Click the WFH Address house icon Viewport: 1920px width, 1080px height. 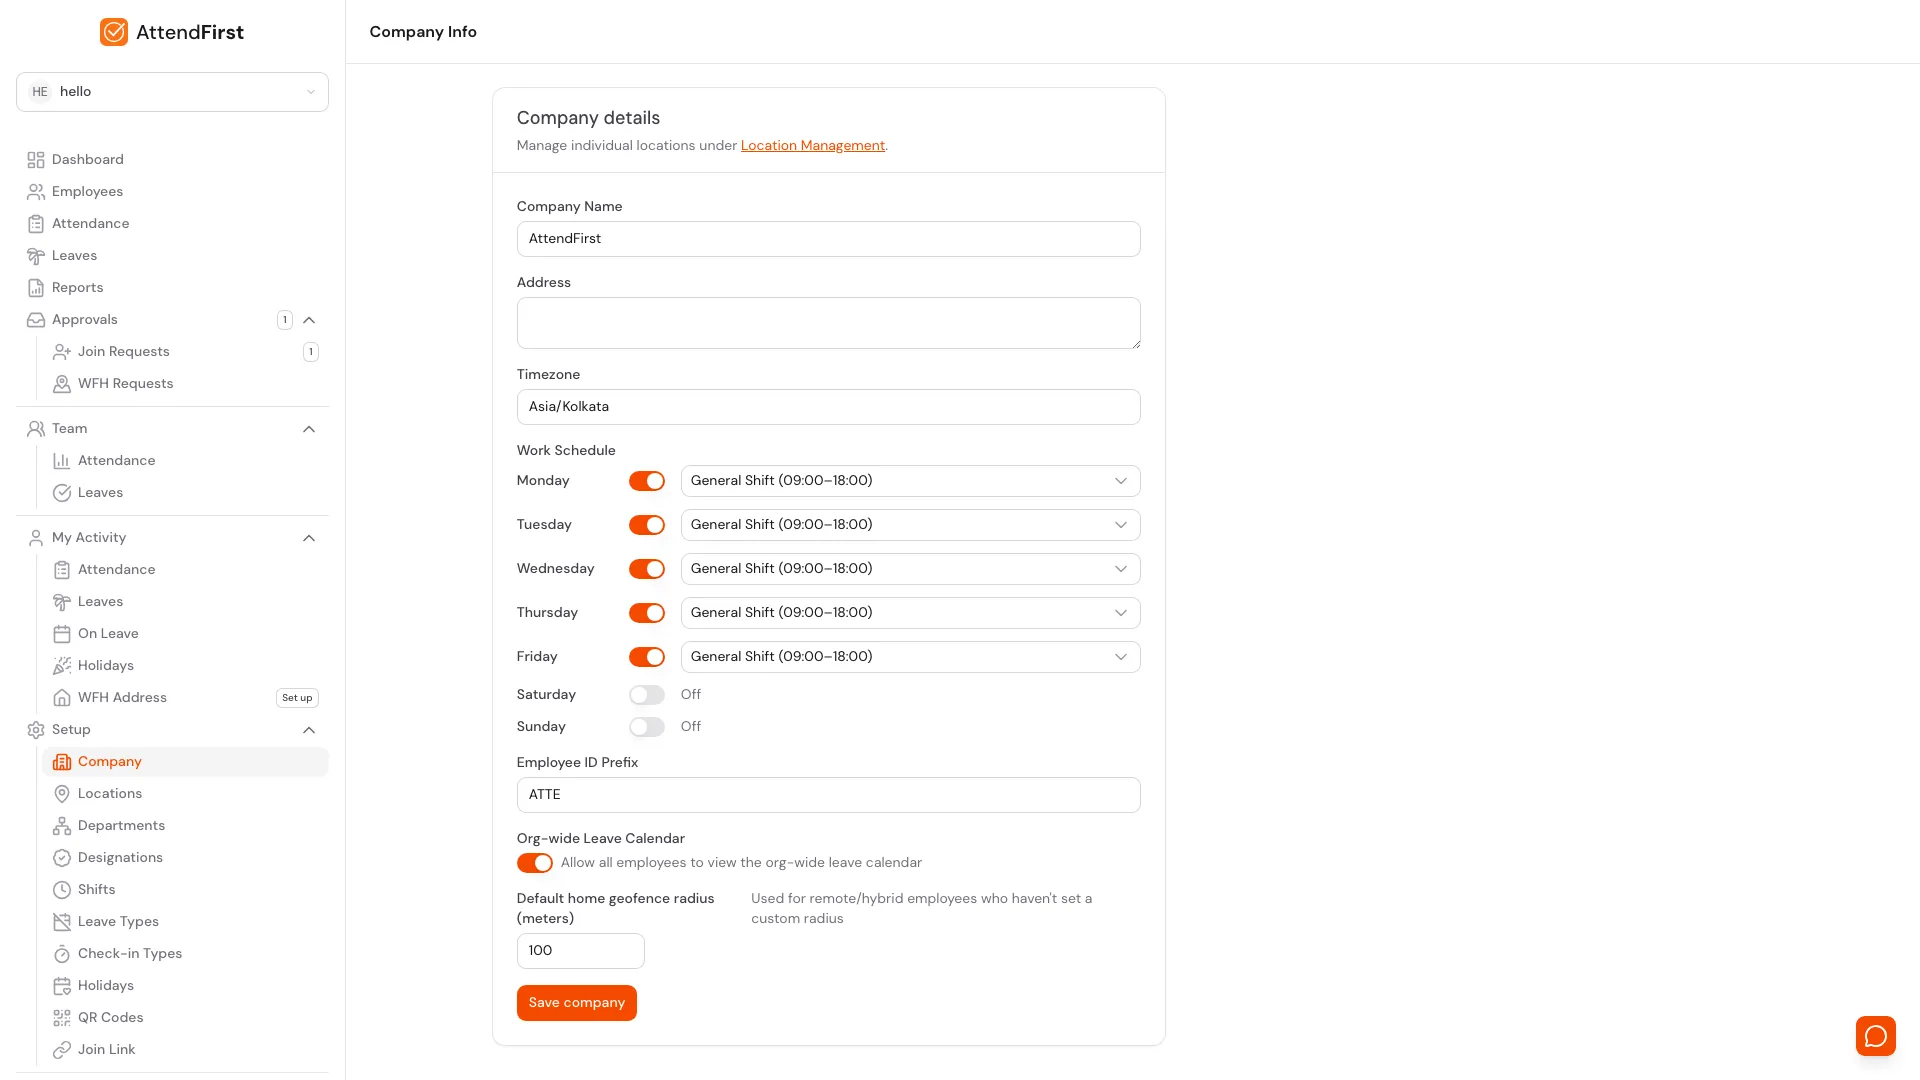(62, 698)
